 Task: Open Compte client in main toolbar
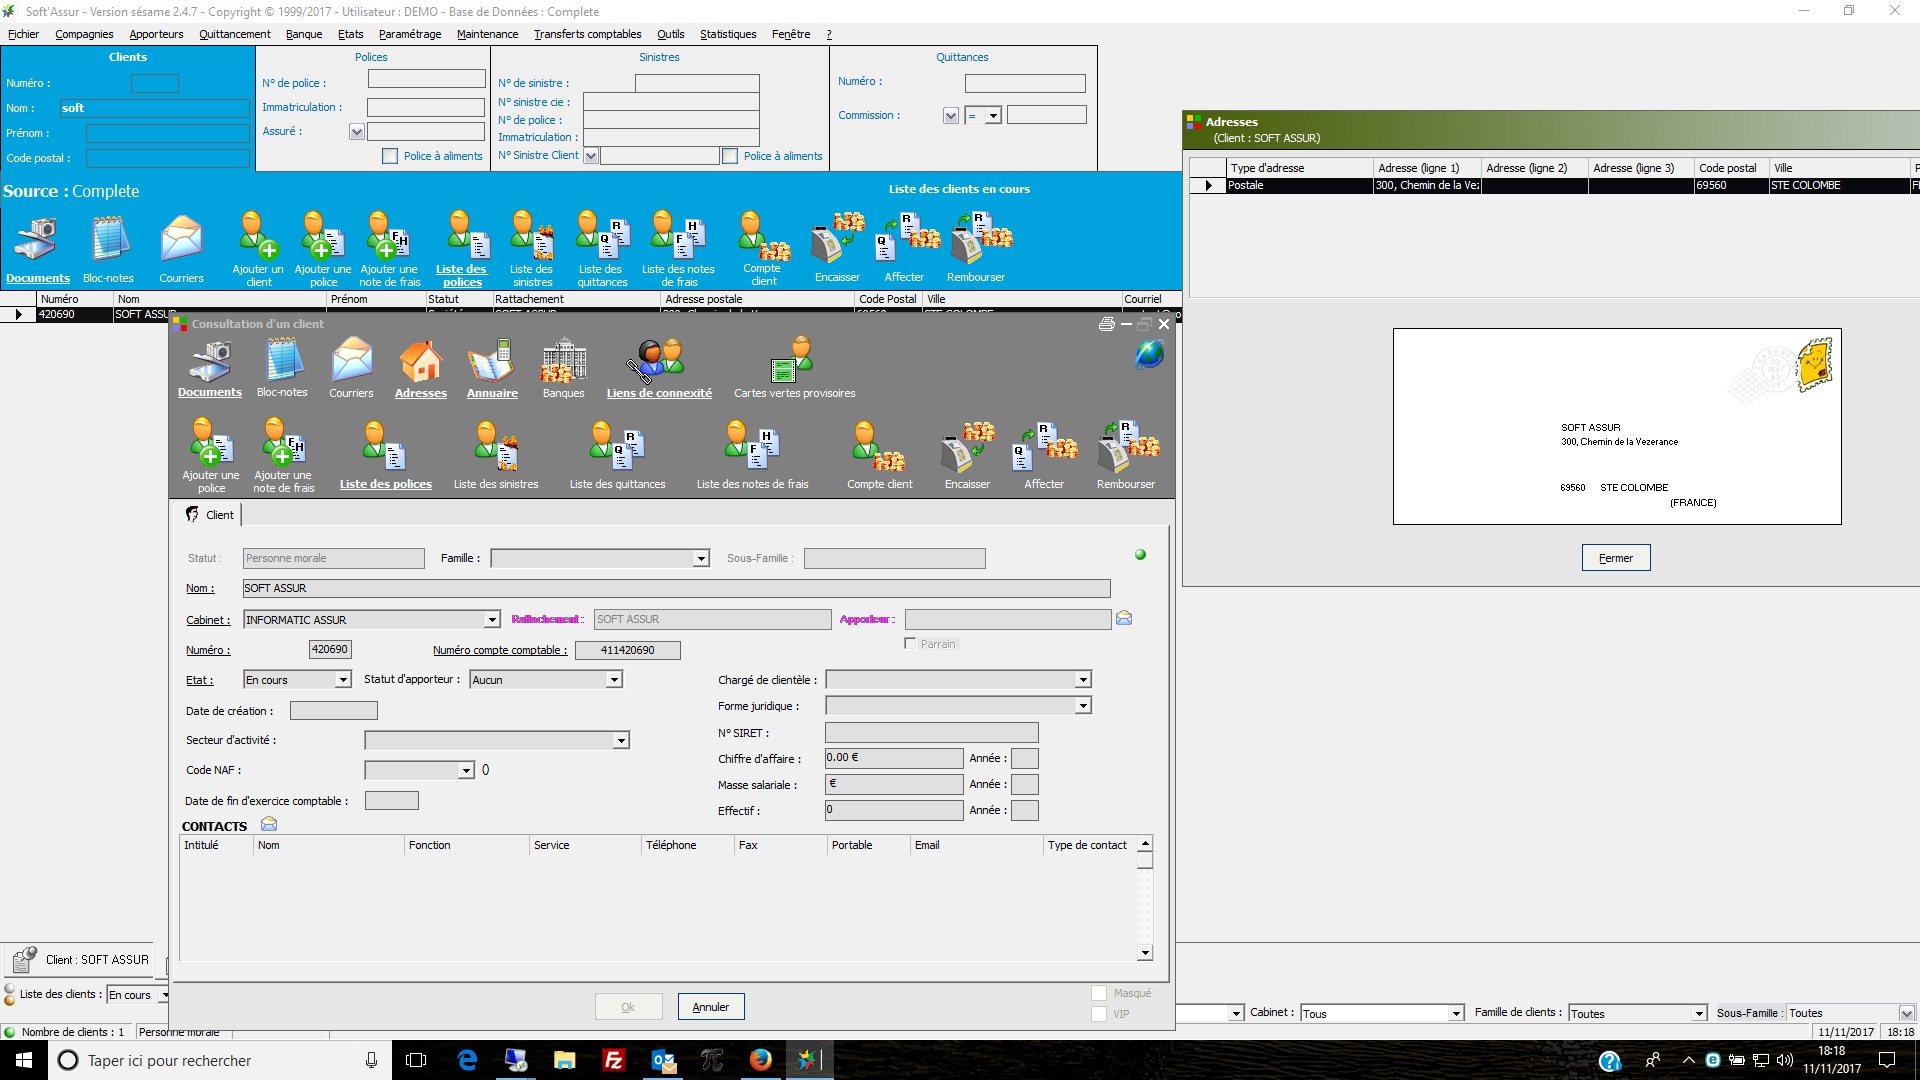click(x=762, y=248)
